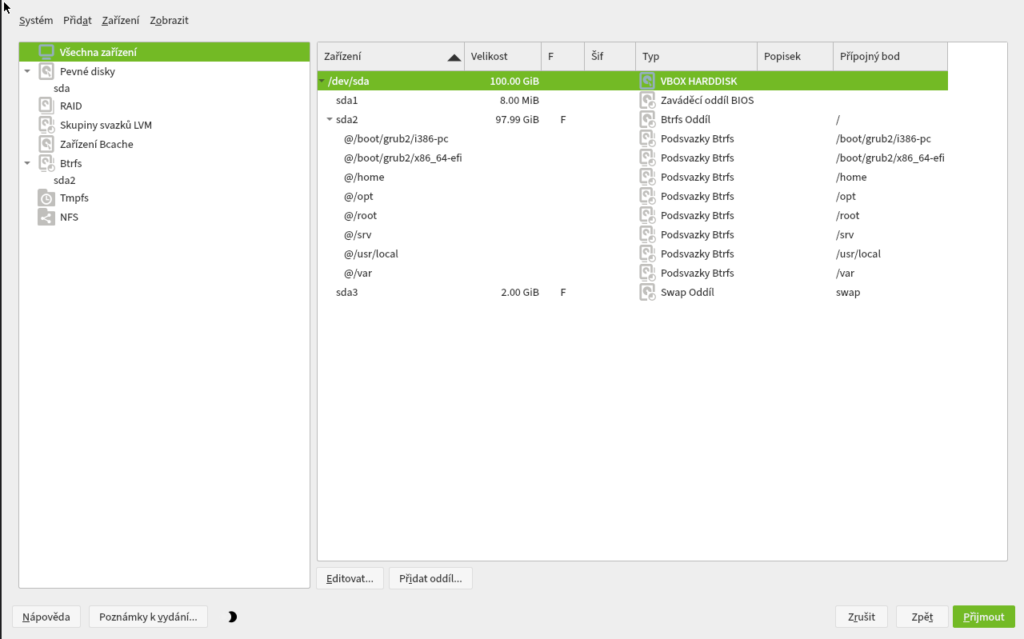Click the RAID icon in the sidebar
The image size is (1024, 639).
click(x=46, y=106)
